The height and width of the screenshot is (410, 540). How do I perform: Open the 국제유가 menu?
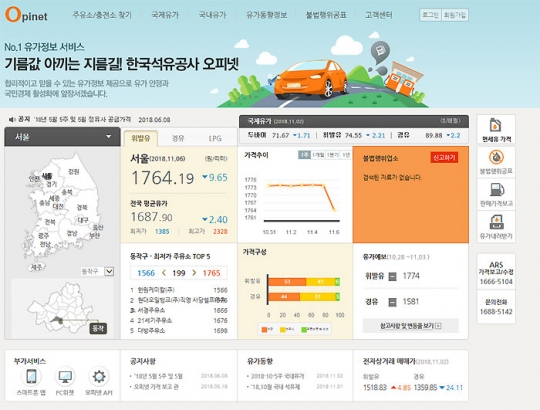(165, 15)
